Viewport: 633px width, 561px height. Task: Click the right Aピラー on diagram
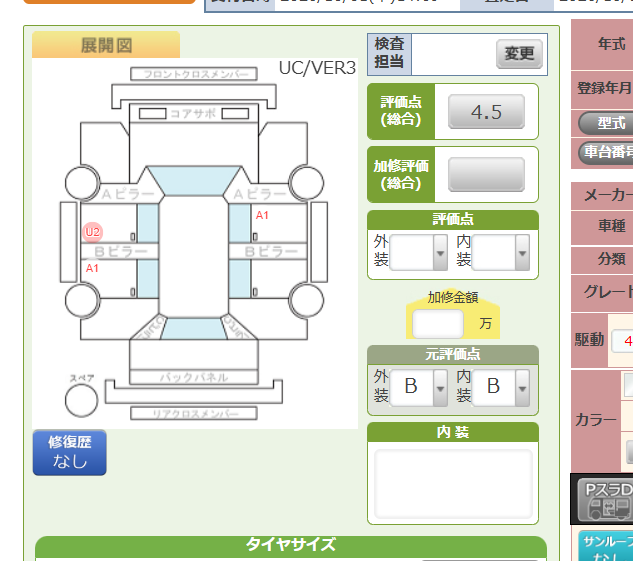[x=260, y=195]
